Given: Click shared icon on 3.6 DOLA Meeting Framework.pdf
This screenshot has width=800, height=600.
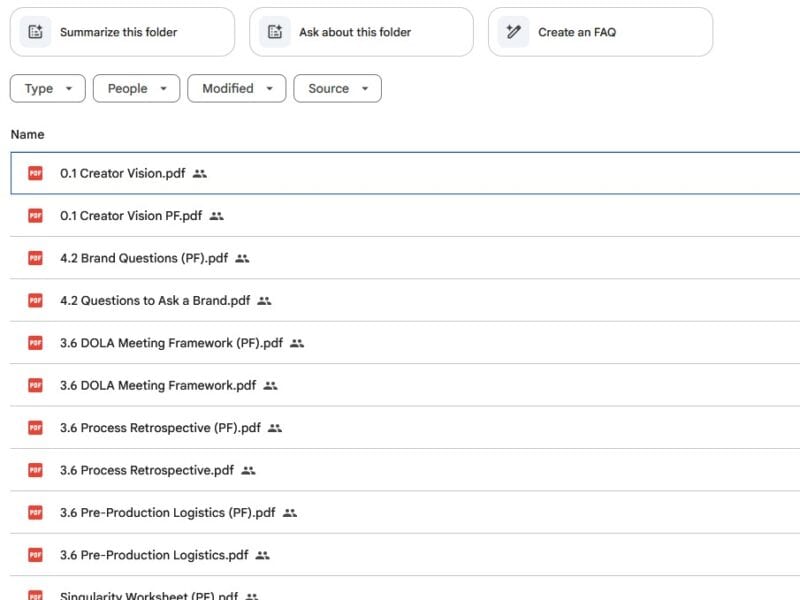Looking at the screenshot, I should (x=271, y=385).
